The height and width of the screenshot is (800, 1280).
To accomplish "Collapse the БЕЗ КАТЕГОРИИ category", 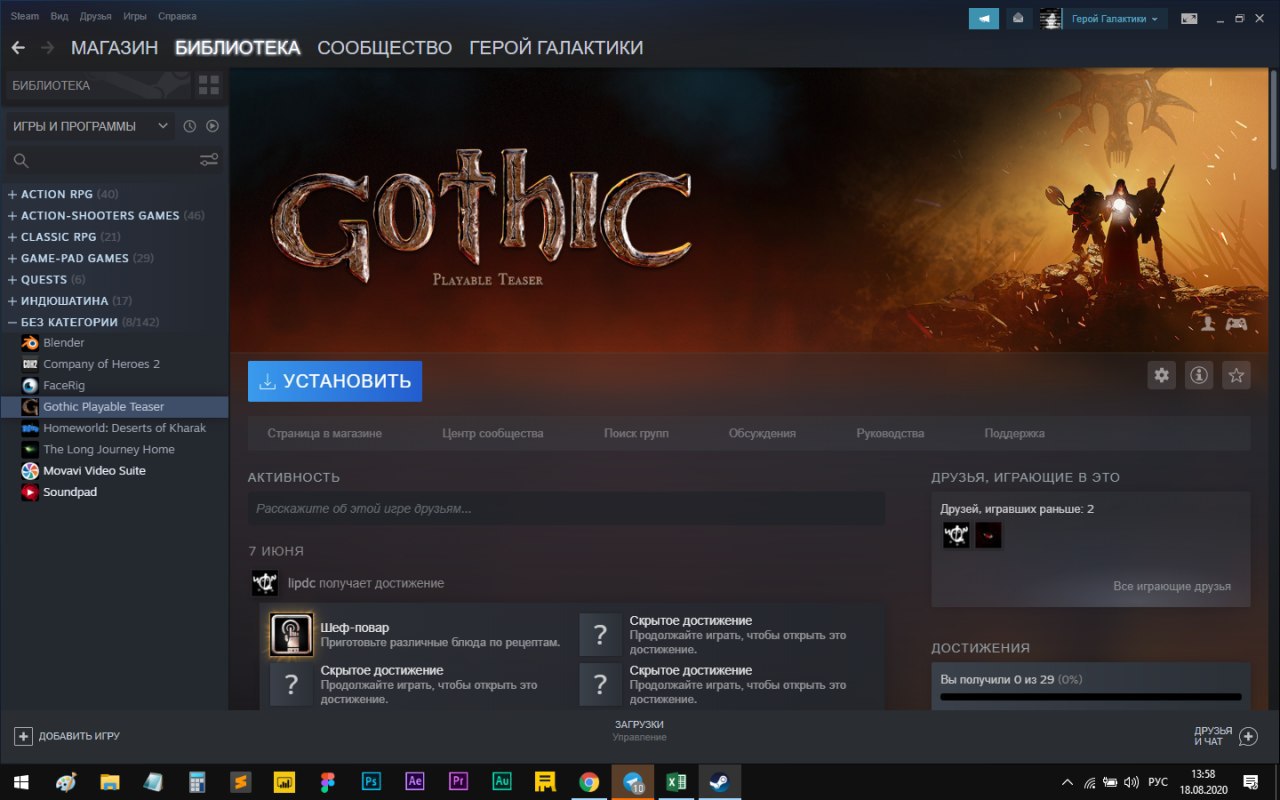I will pyautogui.click(x=12, y=322).
